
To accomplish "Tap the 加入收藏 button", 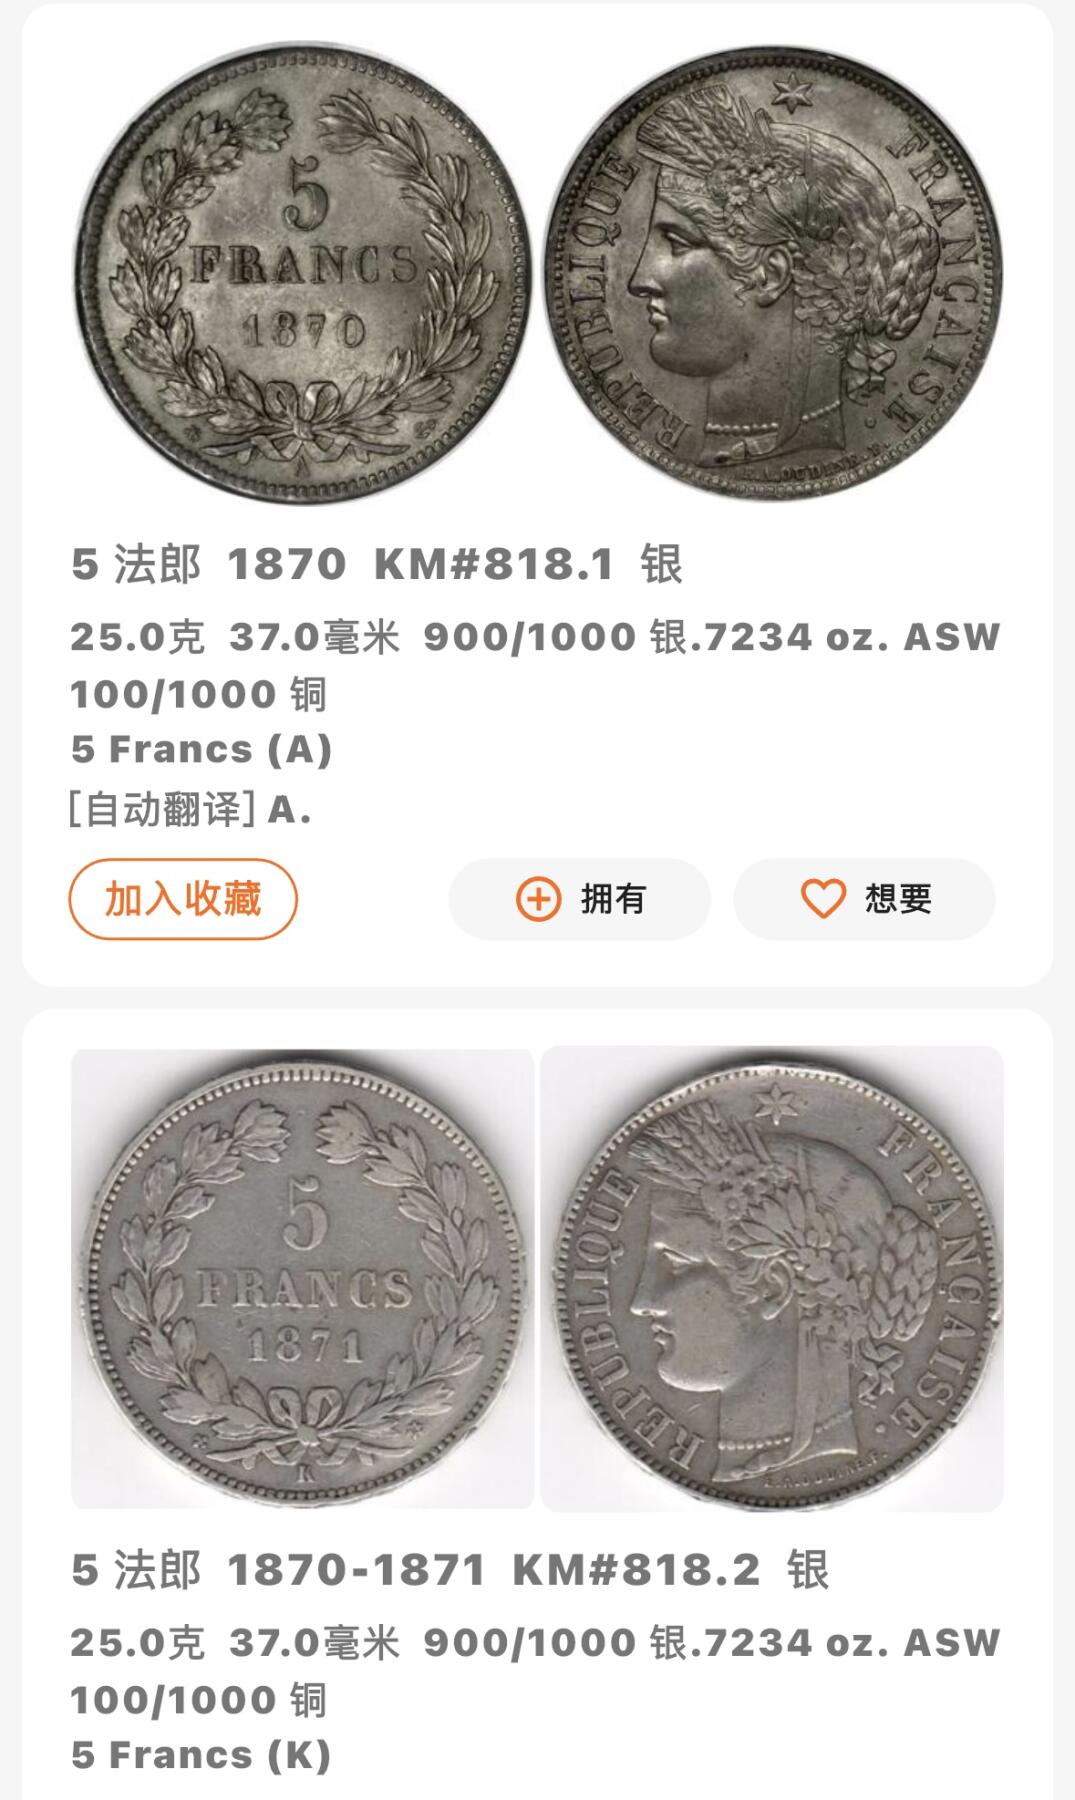I will coord(183,899).
